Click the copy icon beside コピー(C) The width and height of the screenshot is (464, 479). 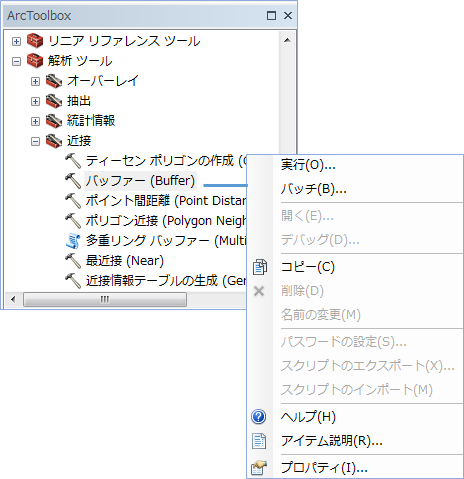(x=260, y=267)
